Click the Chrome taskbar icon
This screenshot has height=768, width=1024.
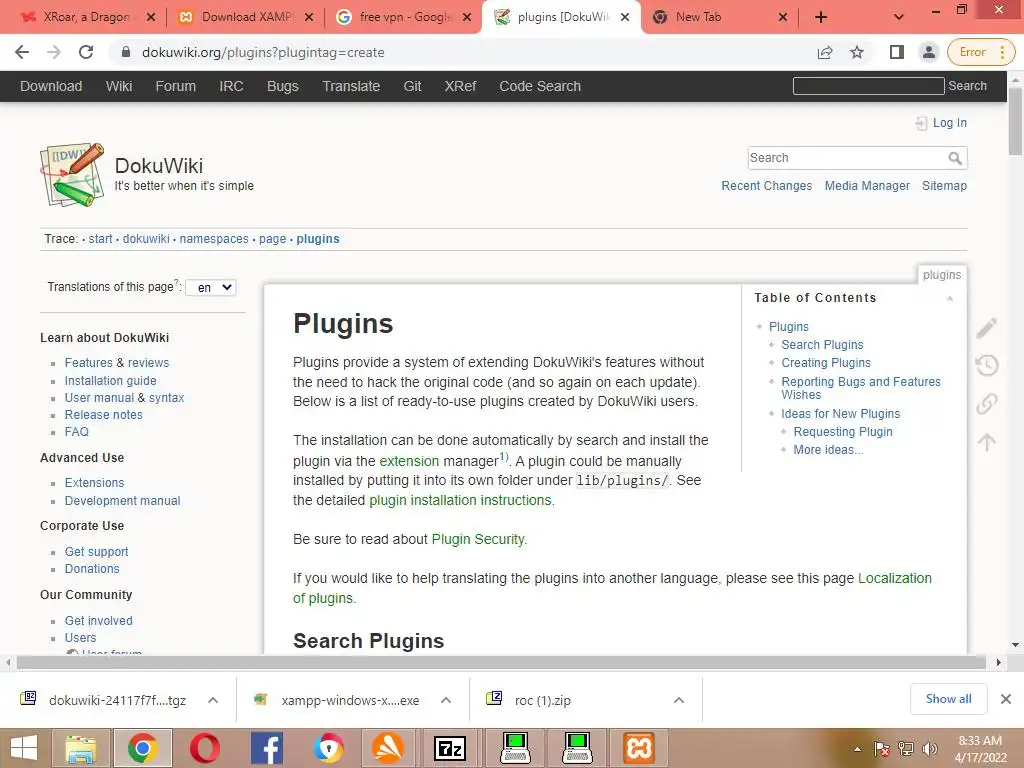[142, 748]
